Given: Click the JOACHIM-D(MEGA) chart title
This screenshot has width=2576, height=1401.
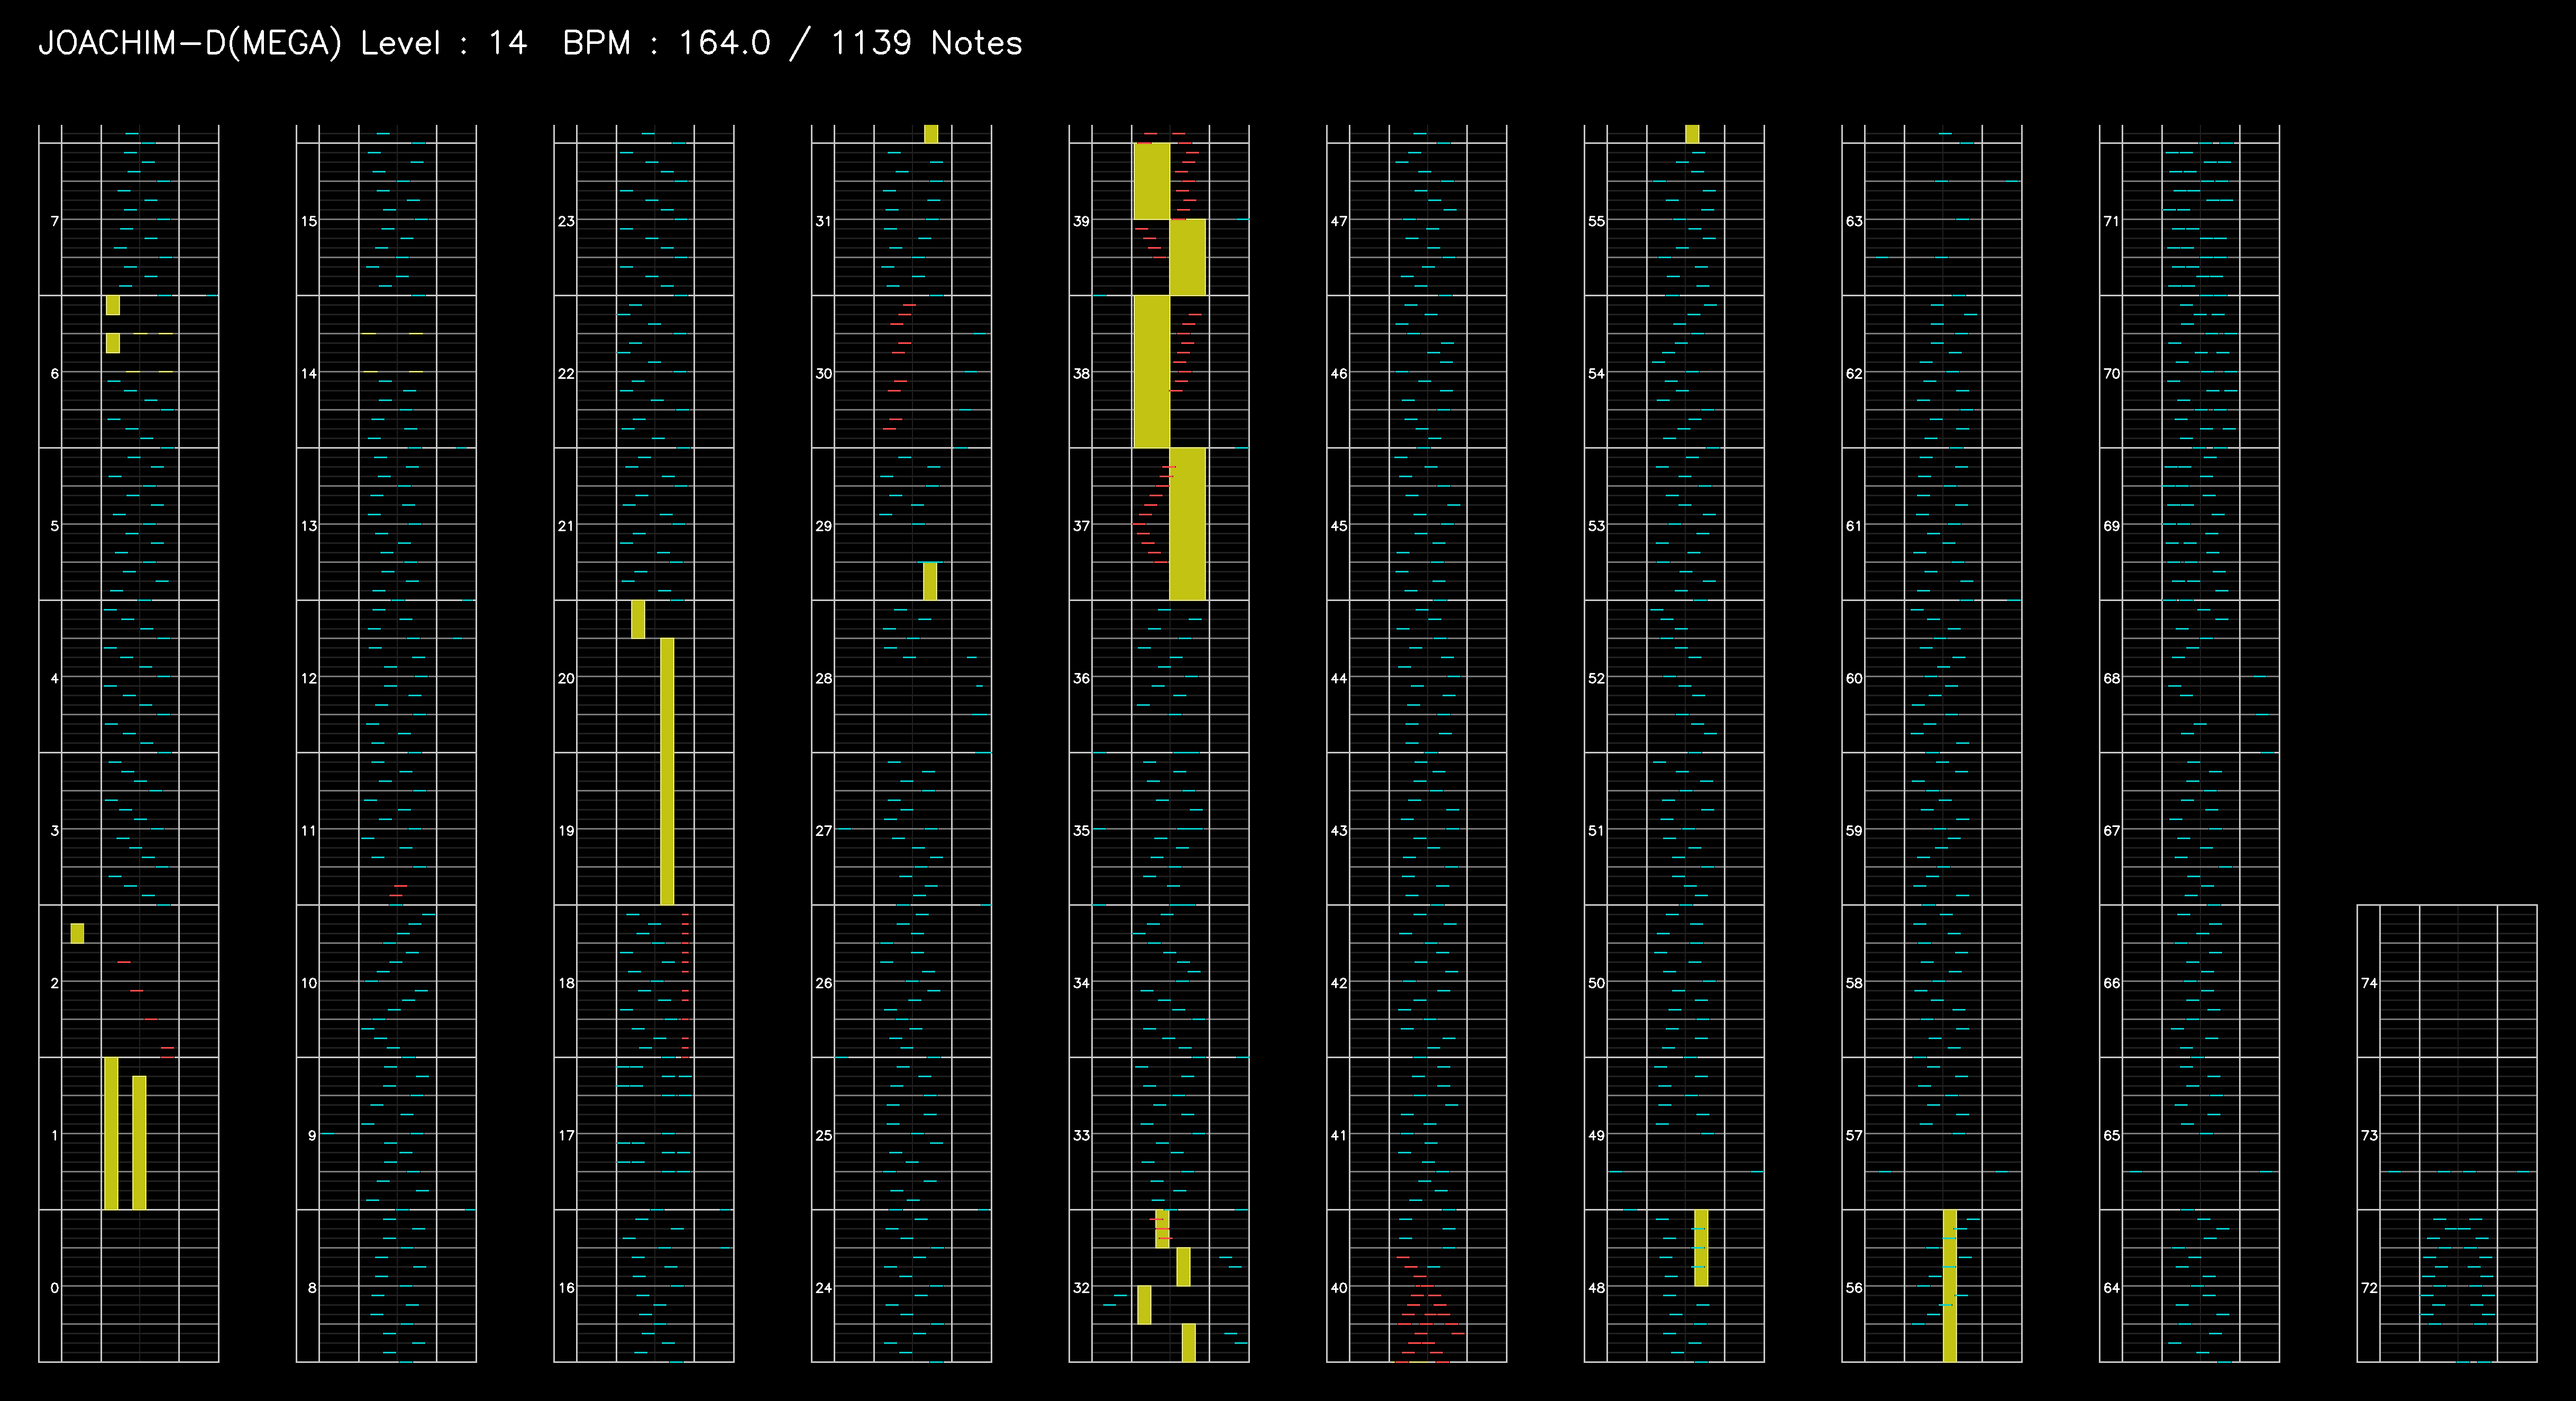Looking at the screenshot, I should (x=190, y=43).
